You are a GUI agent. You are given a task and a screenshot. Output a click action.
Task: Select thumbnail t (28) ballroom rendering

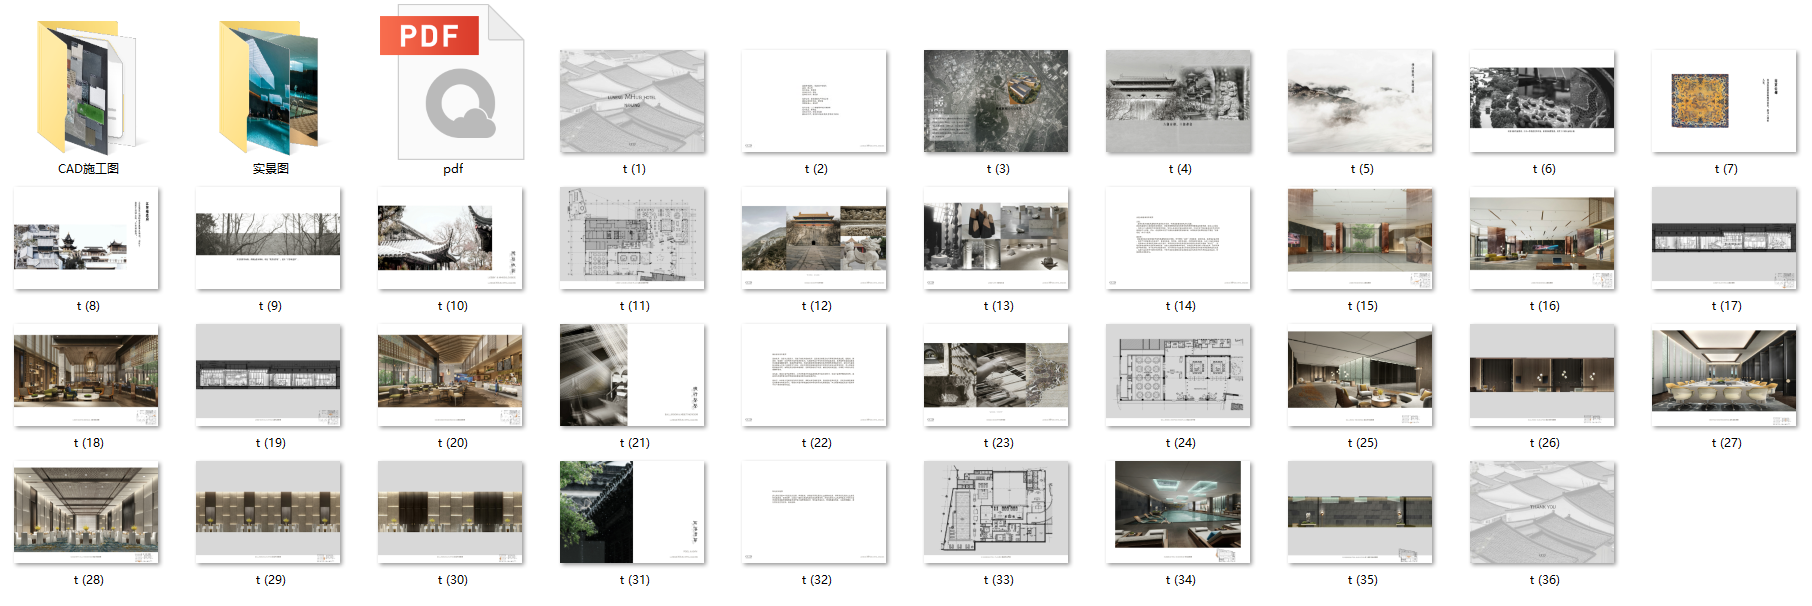tap(86, 512)
